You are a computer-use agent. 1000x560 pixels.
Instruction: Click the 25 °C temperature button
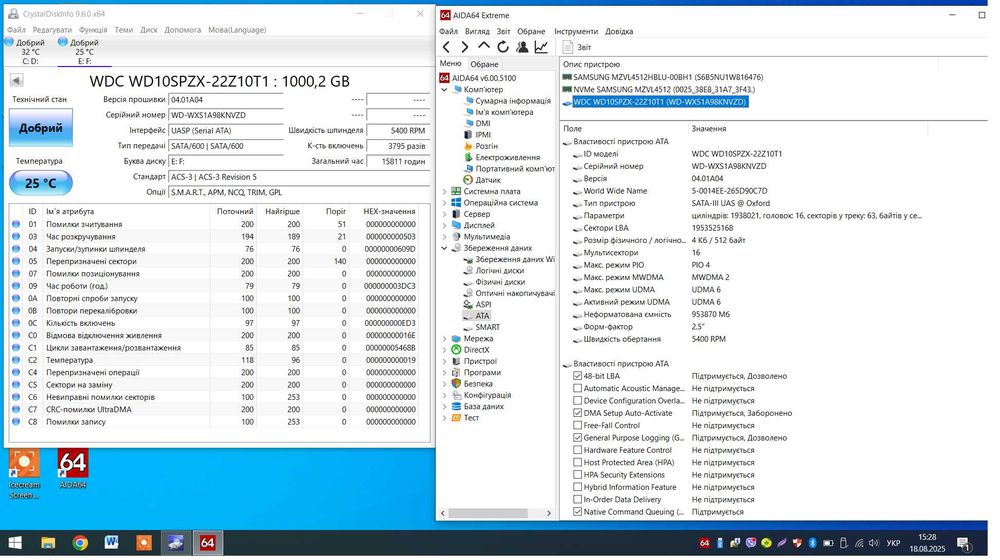(41, 183)
